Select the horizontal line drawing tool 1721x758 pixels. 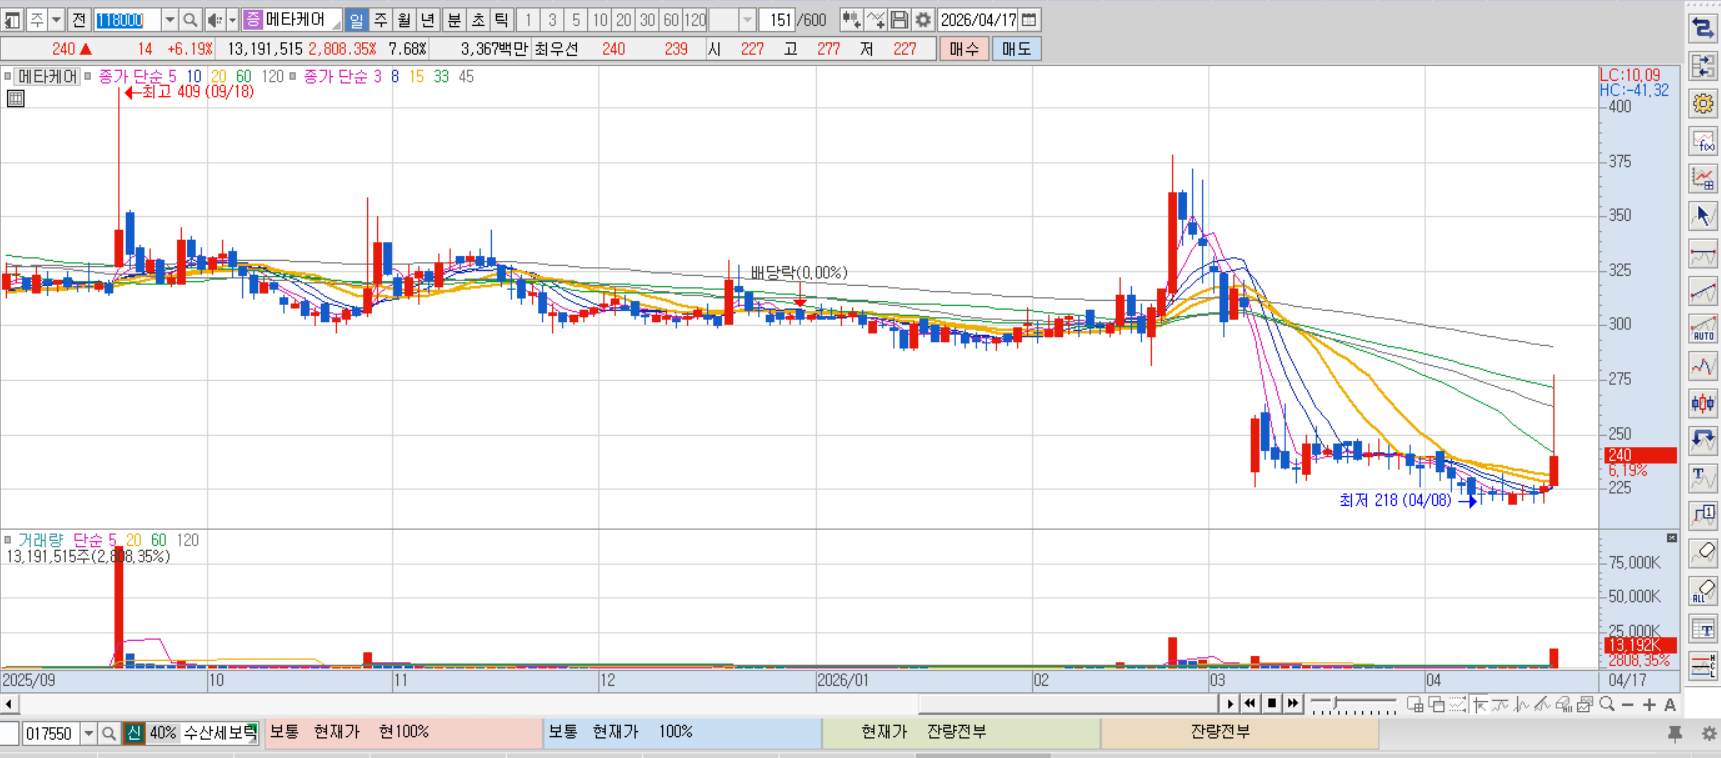click(1703, 253)
